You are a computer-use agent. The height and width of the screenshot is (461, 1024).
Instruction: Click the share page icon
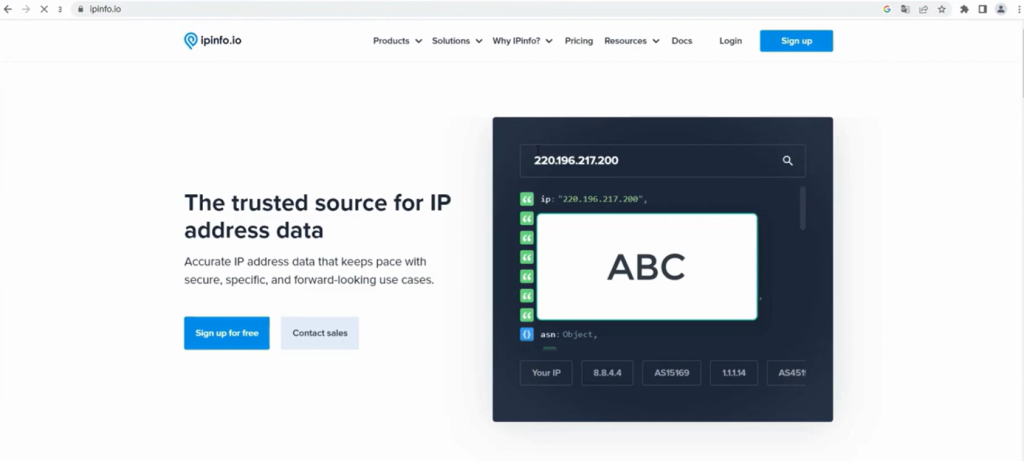923,9
